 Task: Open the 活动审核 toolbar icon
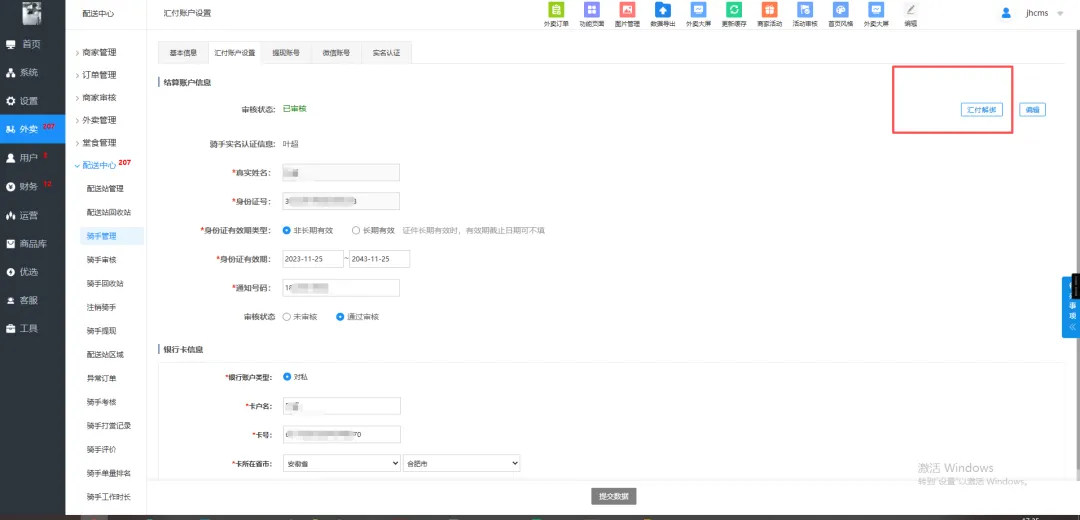point(804,11)
